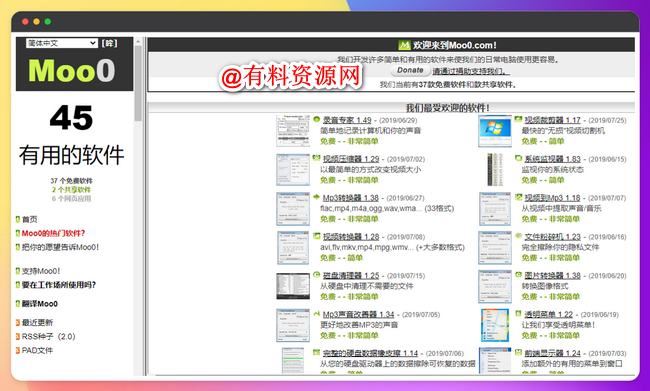Viewport: 650px width, 391px height.
Task: Click 图片转换器 screenshot thumbnail
Action: coord(495,286)
